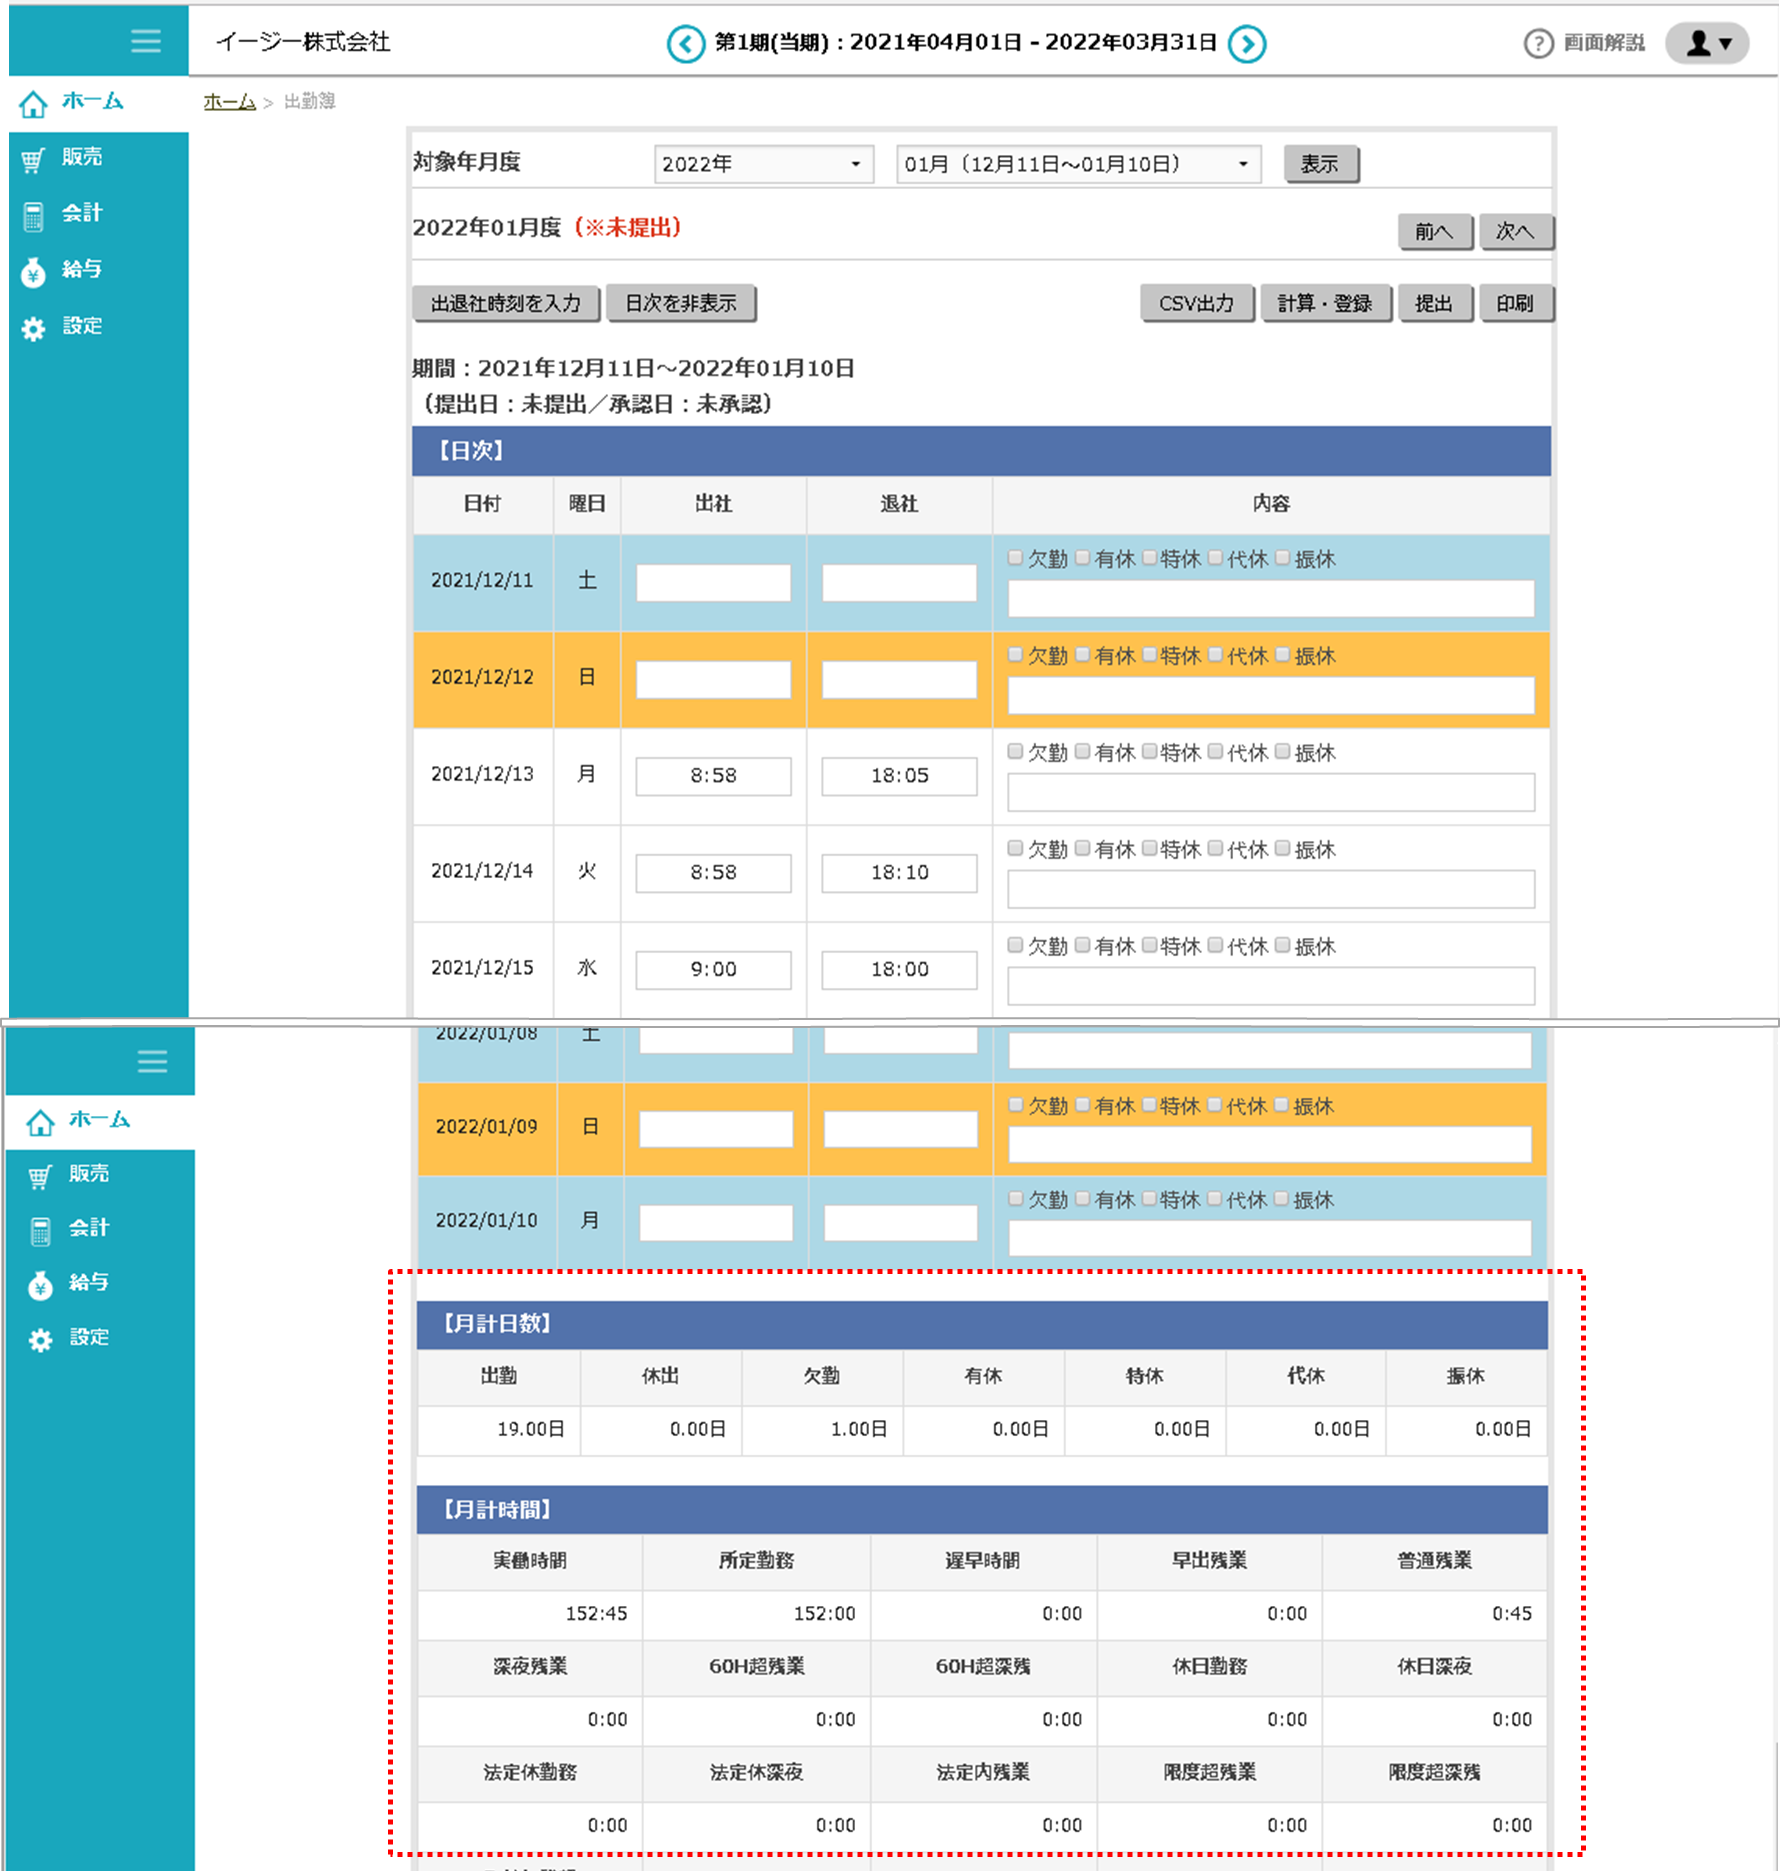Go to previous fiscal period arrow

686,44
